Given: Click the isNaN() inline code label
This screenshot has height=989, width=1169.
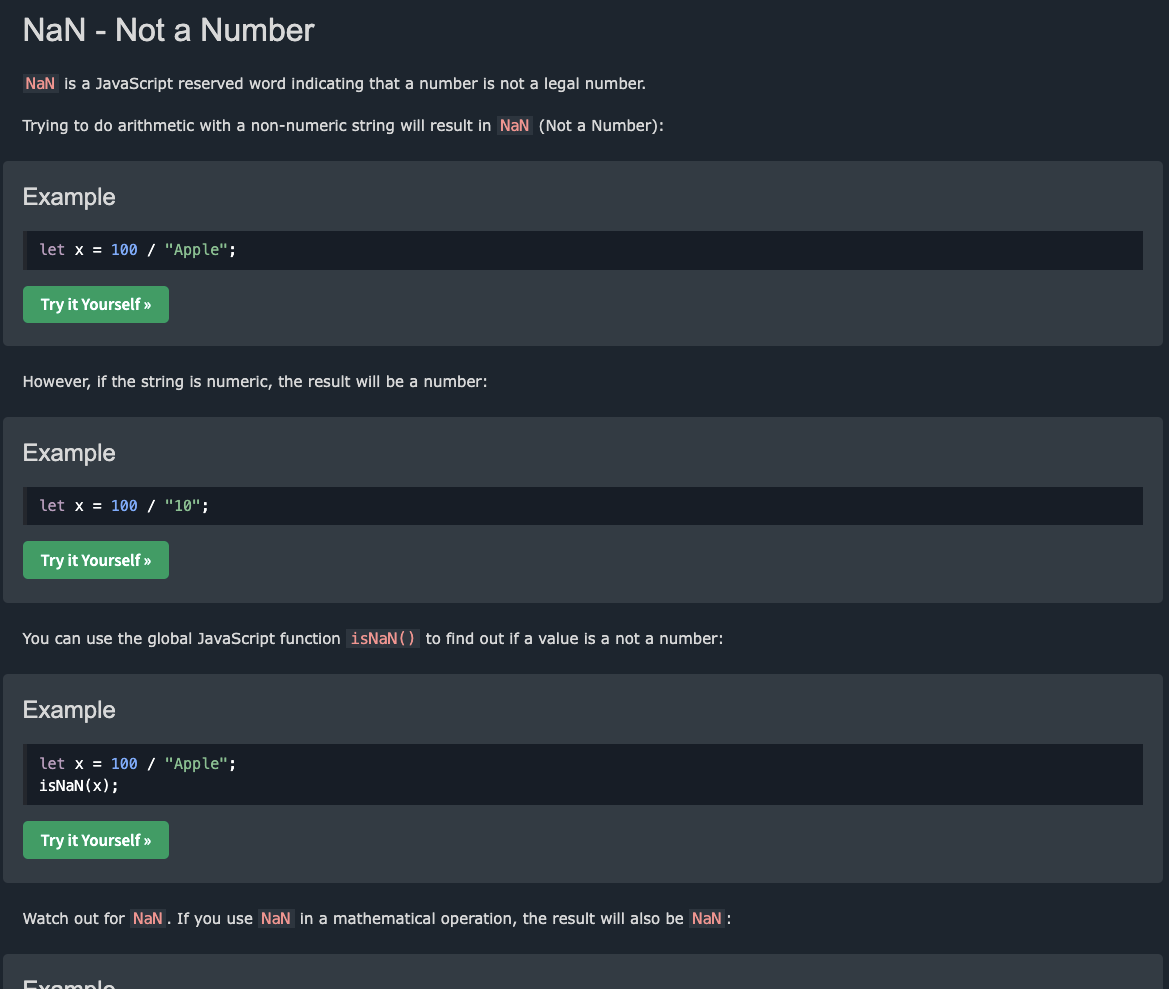Looking at the screenshot, I should click(x=382, y=638).
